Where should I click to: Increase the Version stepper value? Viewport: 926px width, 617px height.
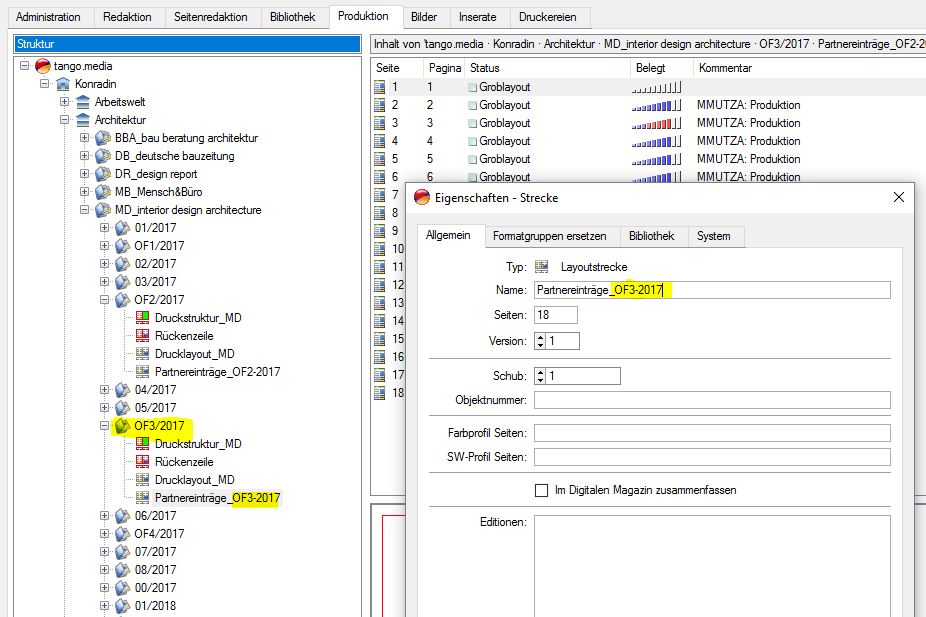pyautogui.click(x=541, y=337)
